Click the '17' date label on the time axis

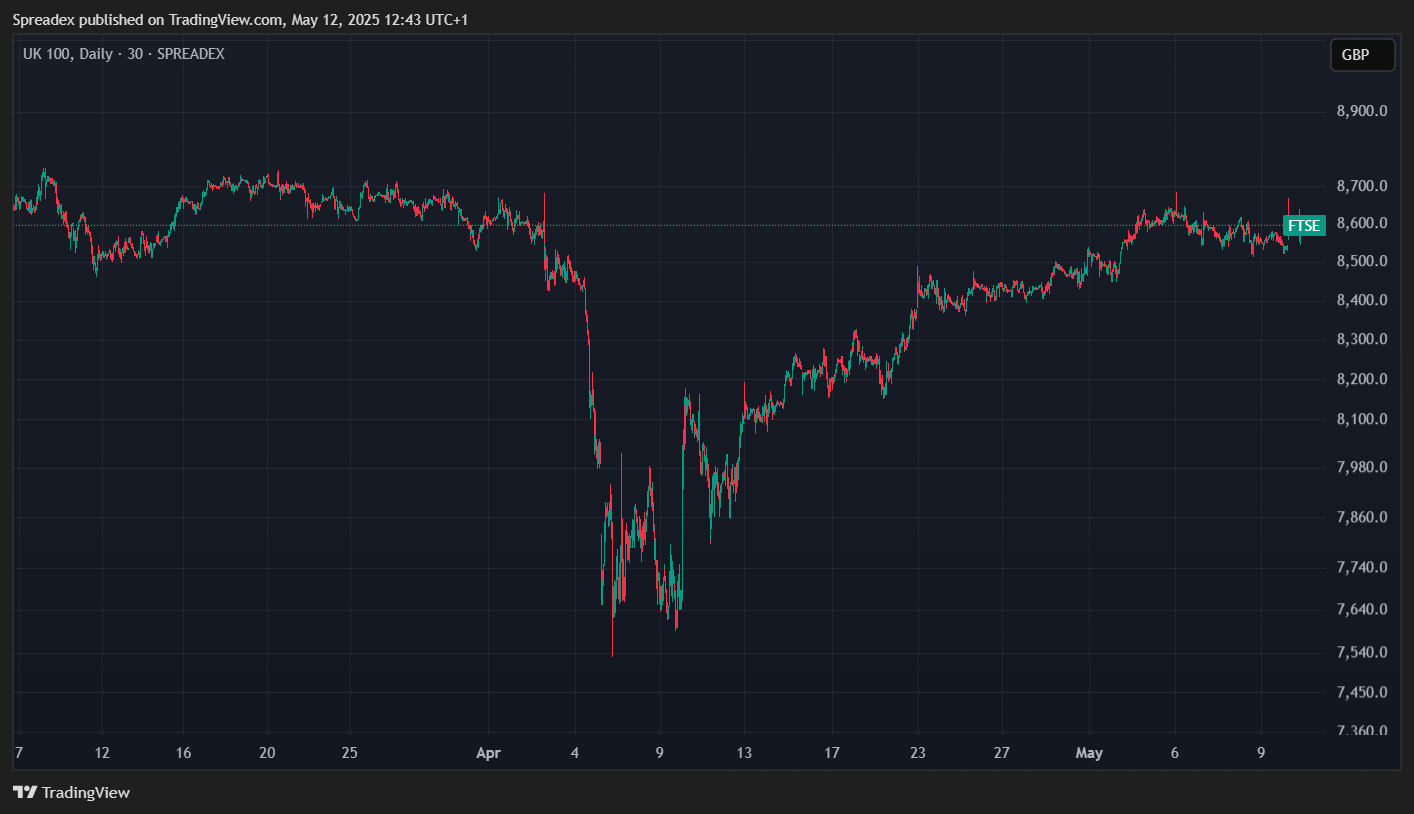(833, 753)
